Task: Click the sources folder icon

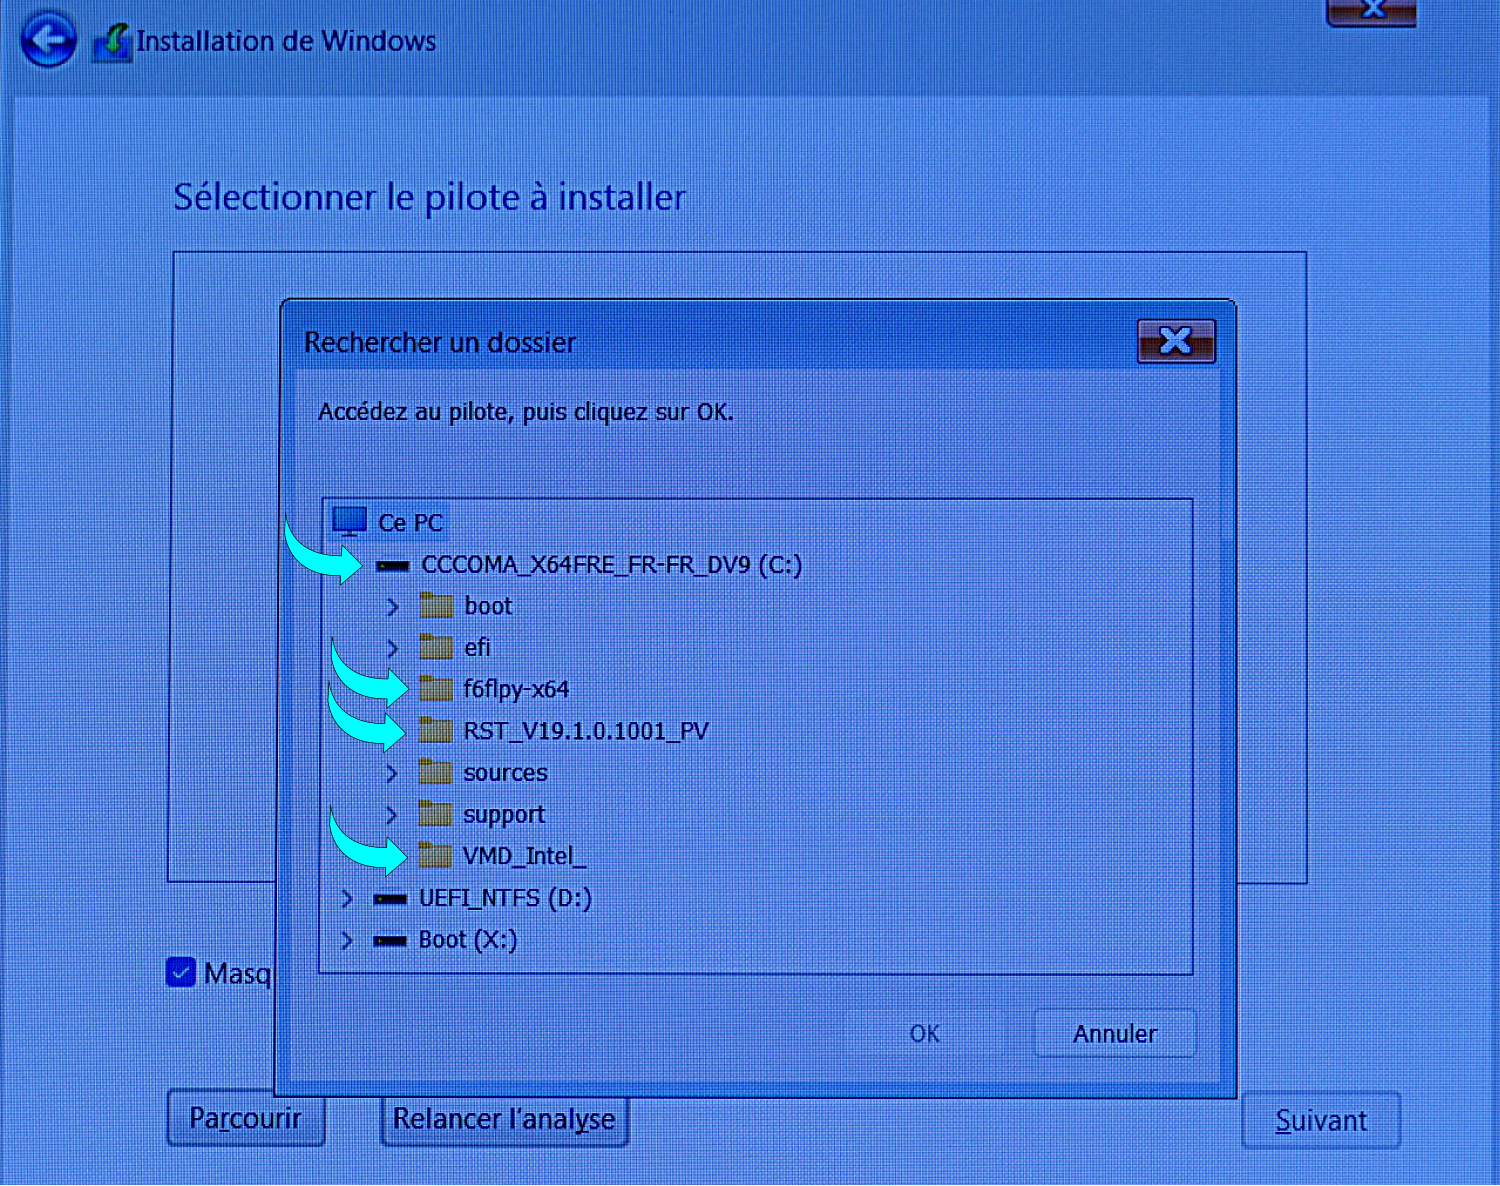Action: point(435,772)
